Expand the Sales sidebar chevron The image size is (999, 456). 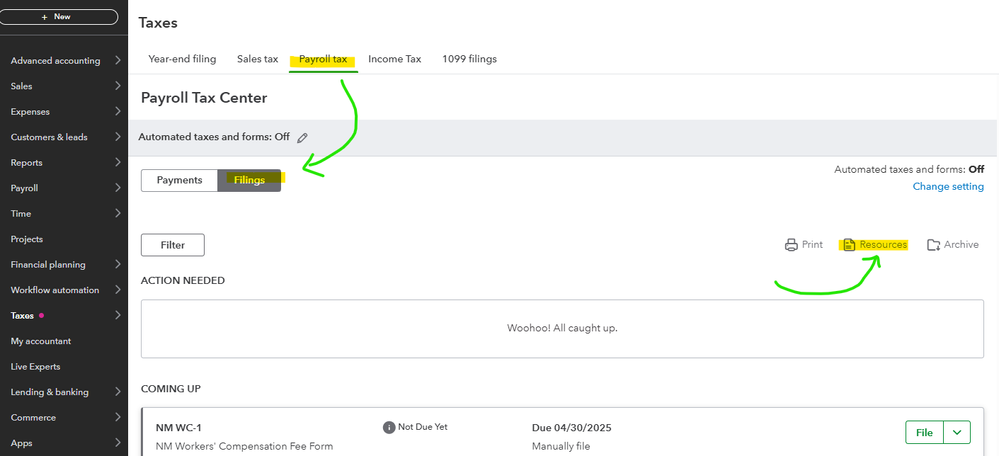pyautogui.click(x=118, y=86)
